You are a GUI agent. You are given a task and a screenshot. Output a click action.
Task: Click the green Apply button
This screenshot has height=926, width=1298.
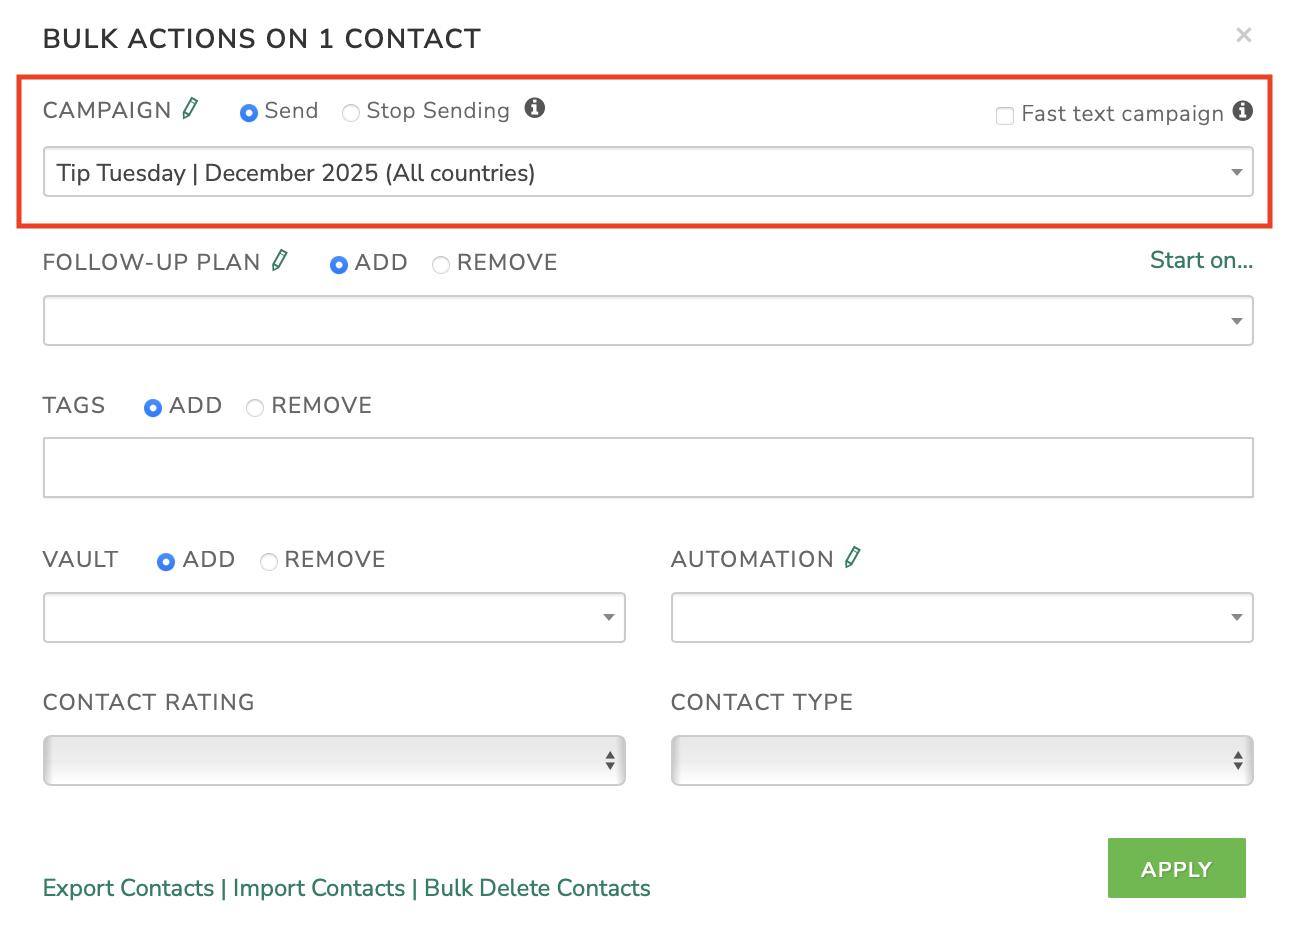pyautogui.click(x=1176, y=869)
